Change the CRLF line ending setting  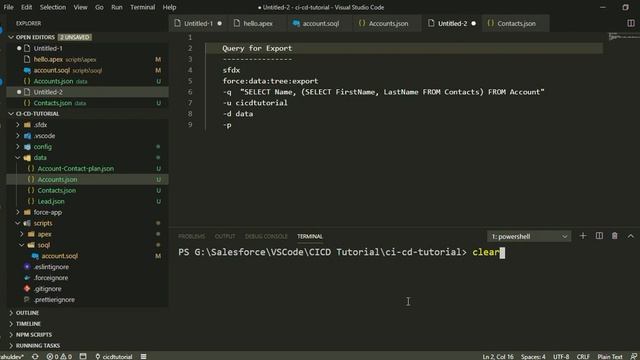tap(583, 356)
